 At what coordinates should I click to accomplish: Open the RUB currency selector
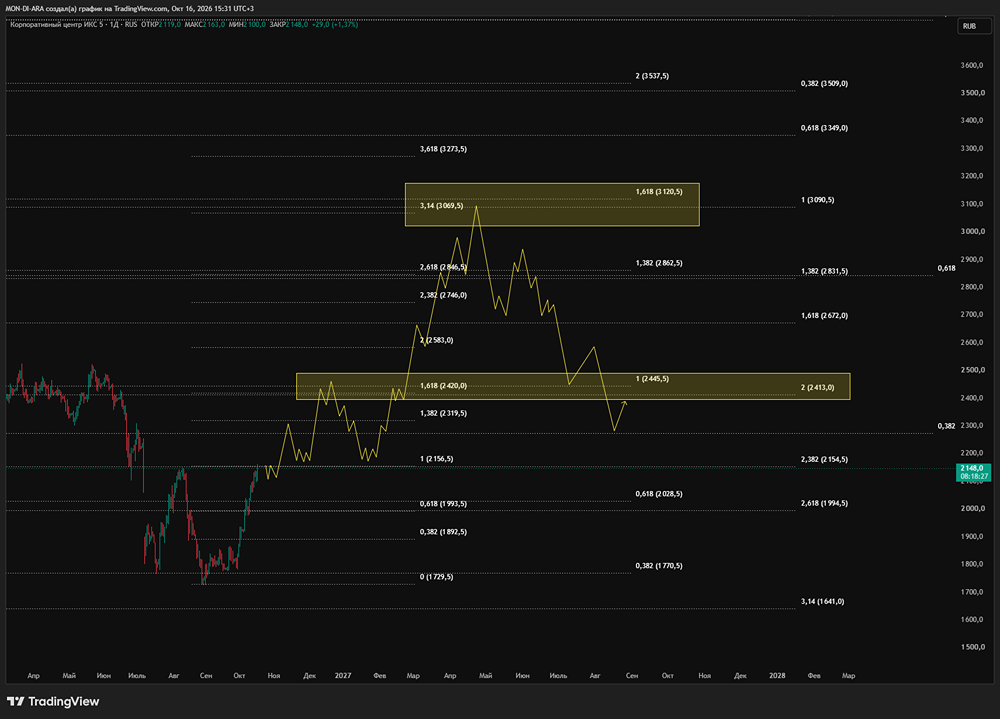click(x=974, y=26)
